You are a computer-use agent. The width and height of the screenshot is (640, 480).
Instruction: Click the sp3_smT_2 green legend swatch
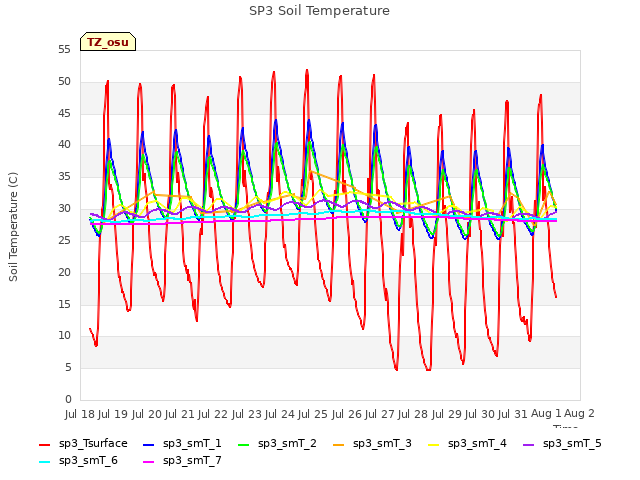pos(244,444)
